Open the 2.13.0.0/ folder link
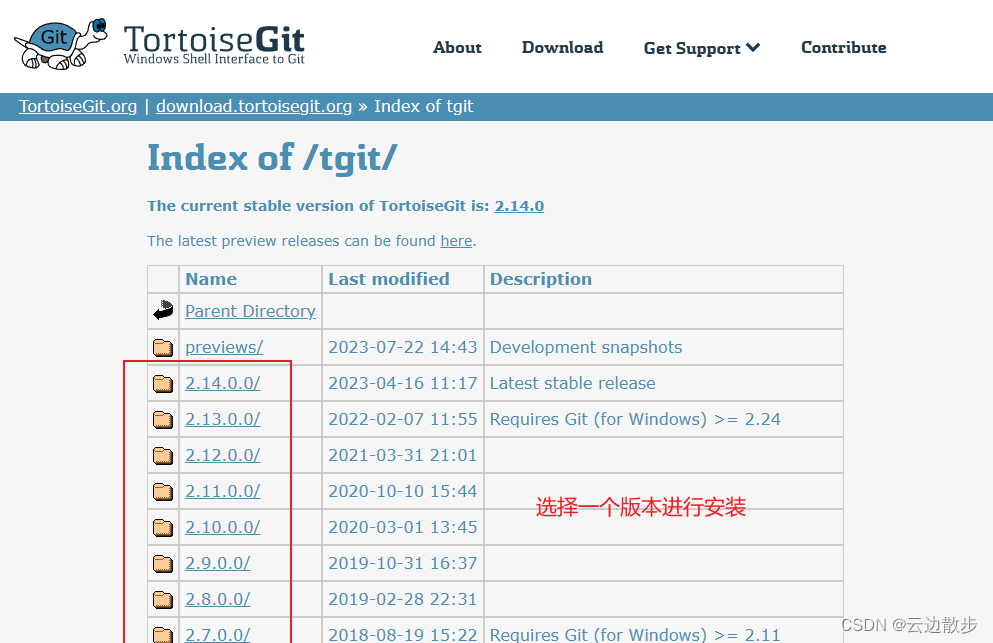Viewport: 993px width, 643px height. [222, 419]
